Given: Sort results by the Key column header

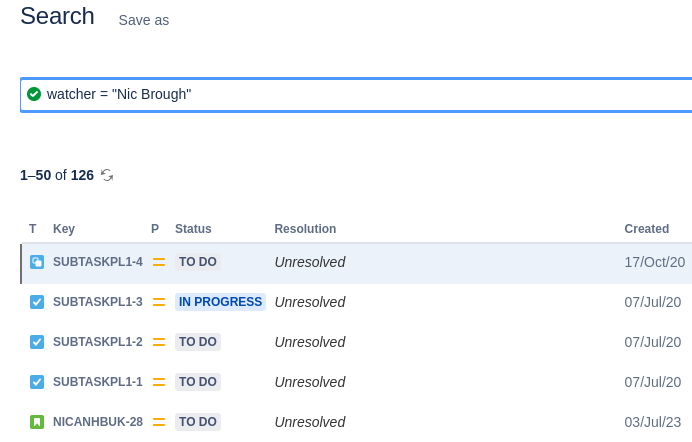Looking at the screenshot, I should [x=64, y=228].
